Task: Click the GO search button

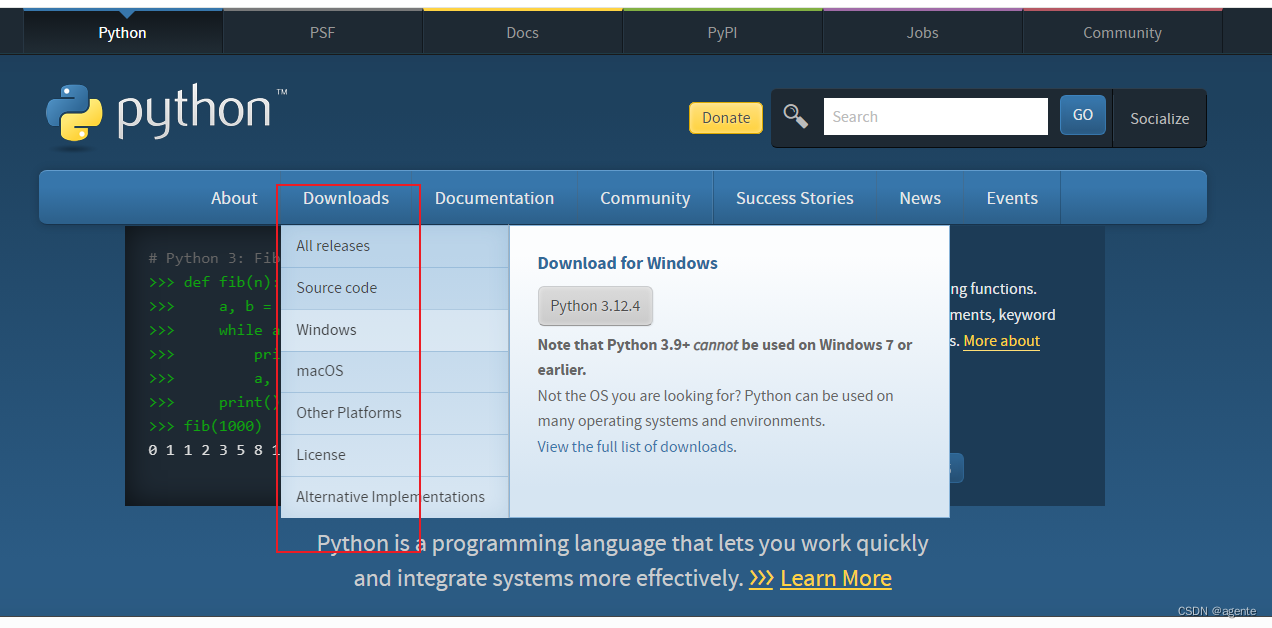Action: [x=1083, y=115]
